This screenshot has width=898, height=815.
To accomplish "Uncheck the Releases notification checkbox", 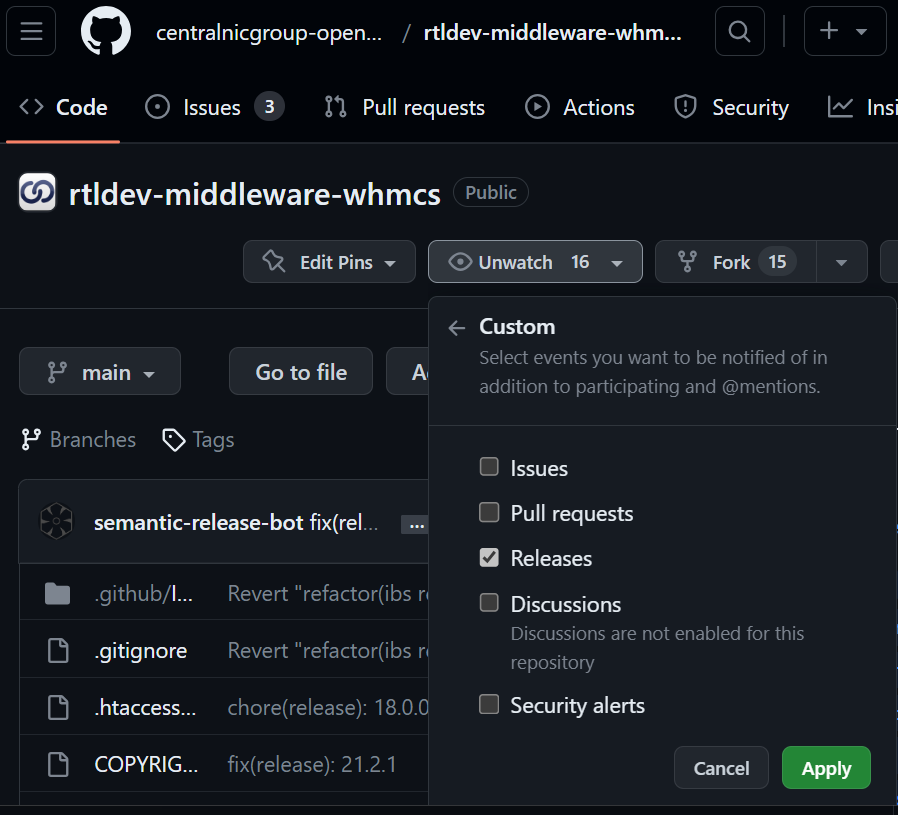I will [x=489, y=557].
